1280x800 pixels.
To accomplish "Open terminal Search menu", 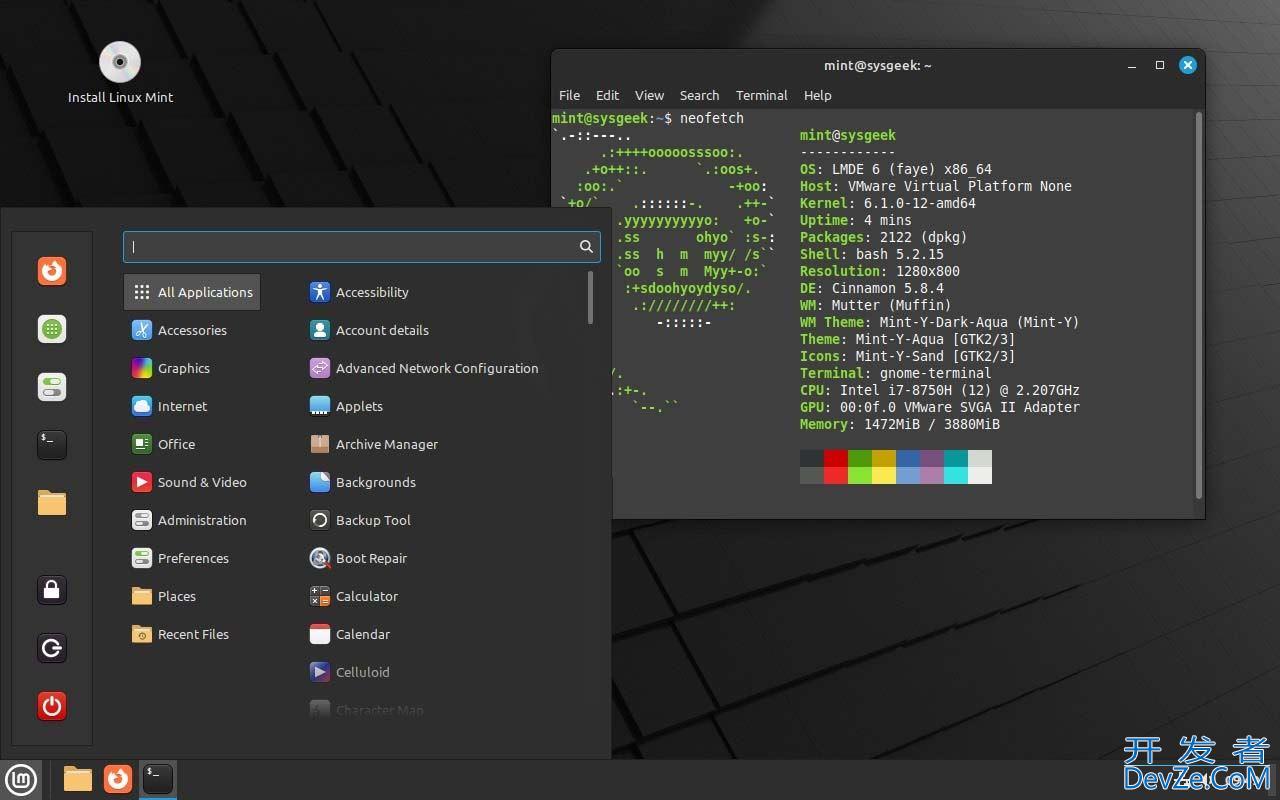I will pos(699,95).
